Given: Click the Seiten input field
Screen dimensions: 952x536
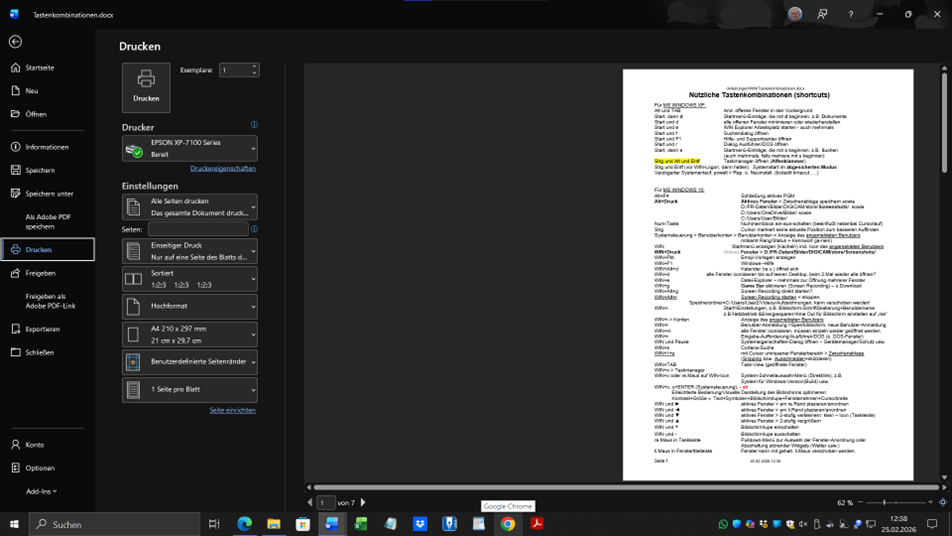Looking at the screenshot, I should coord(198,229).
